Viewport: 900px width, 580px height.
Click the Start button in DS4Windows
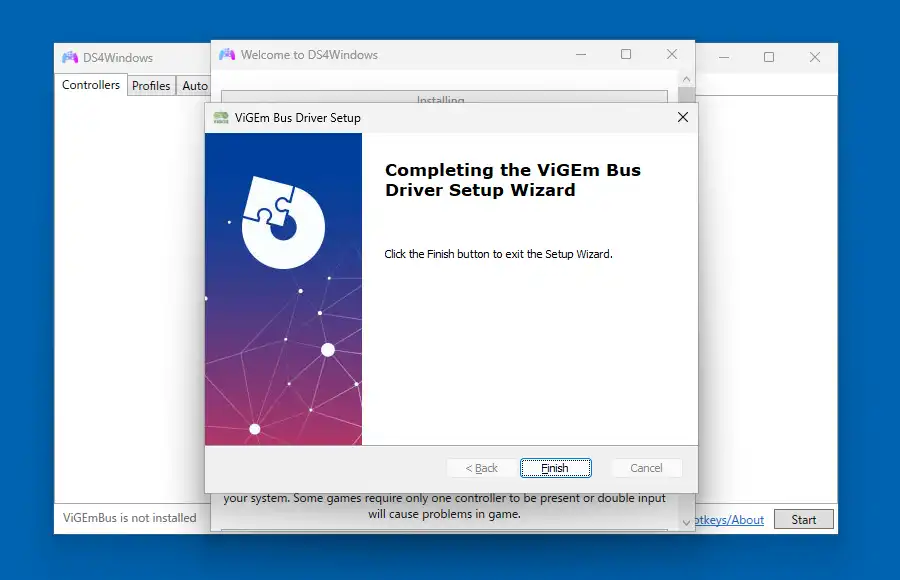[x=804, y=519]
